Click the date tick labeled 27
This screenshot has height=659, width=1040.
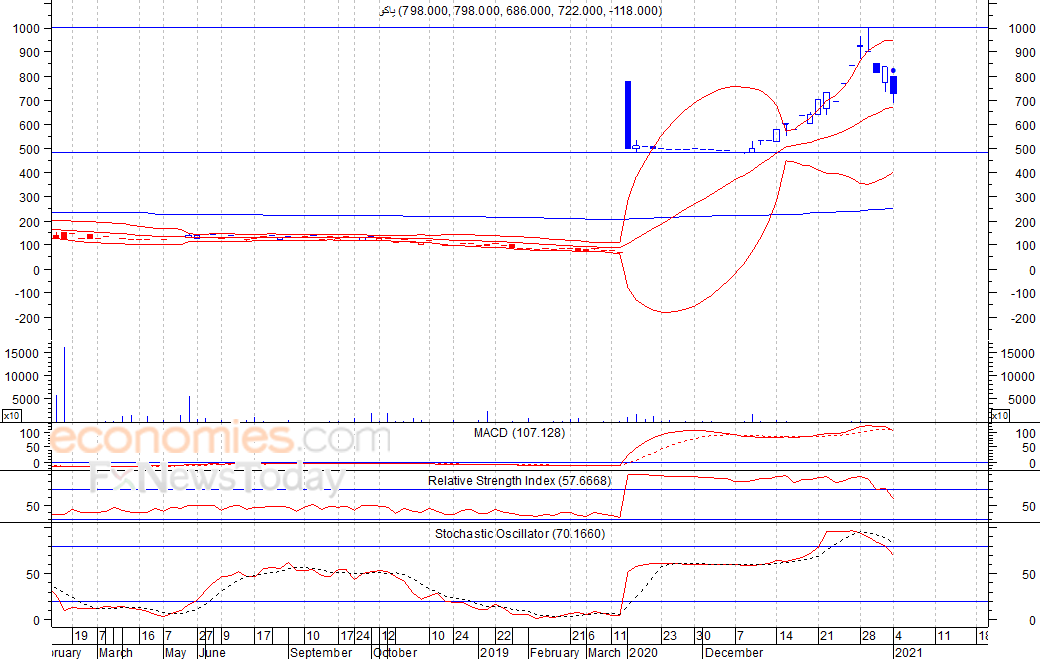tap(206, 636)
